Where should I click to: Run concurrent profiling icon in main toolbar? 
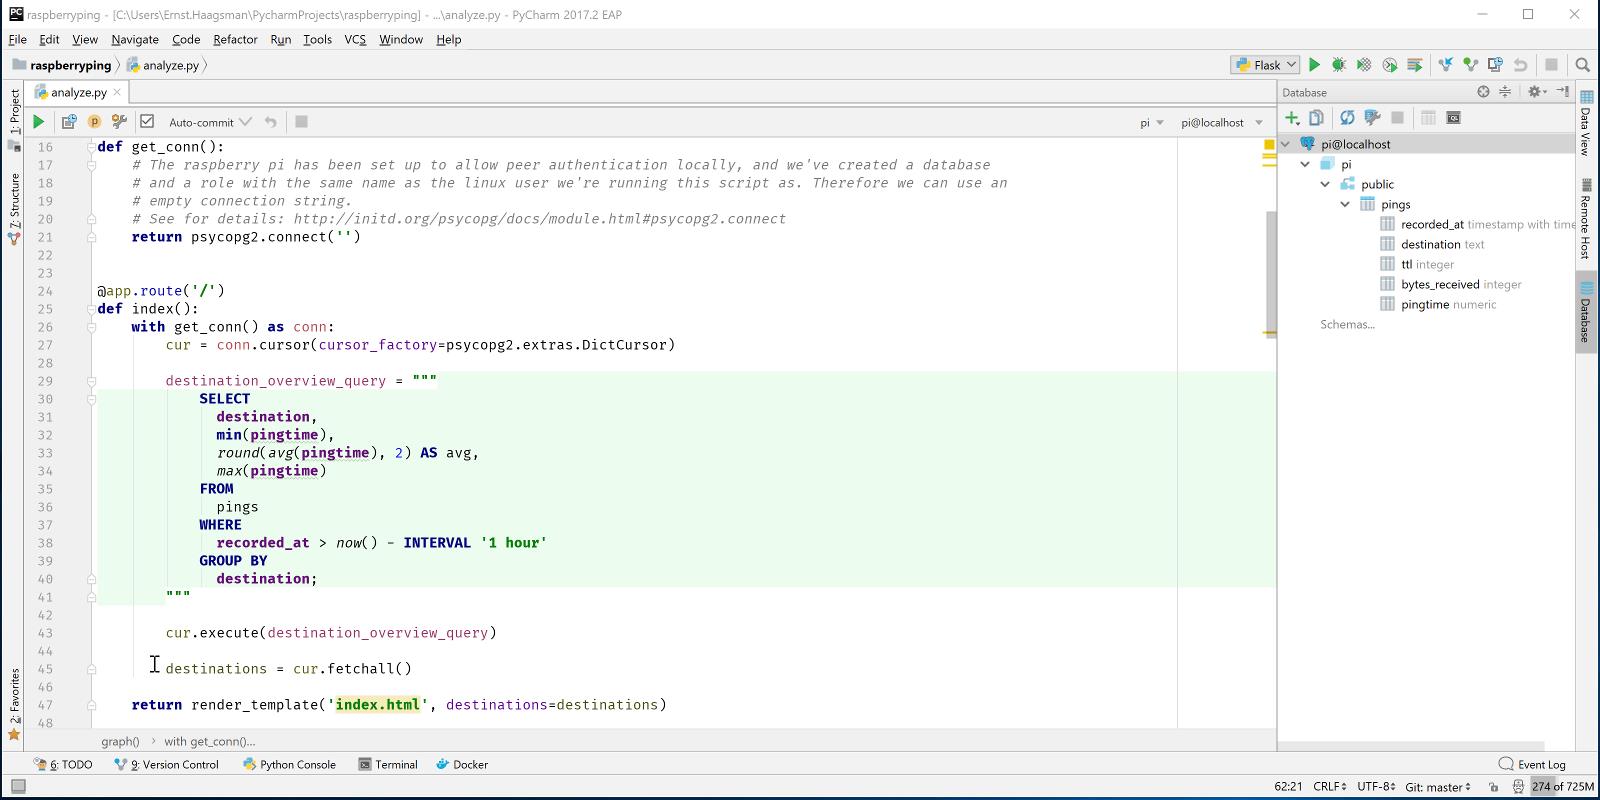(1414, 65)
